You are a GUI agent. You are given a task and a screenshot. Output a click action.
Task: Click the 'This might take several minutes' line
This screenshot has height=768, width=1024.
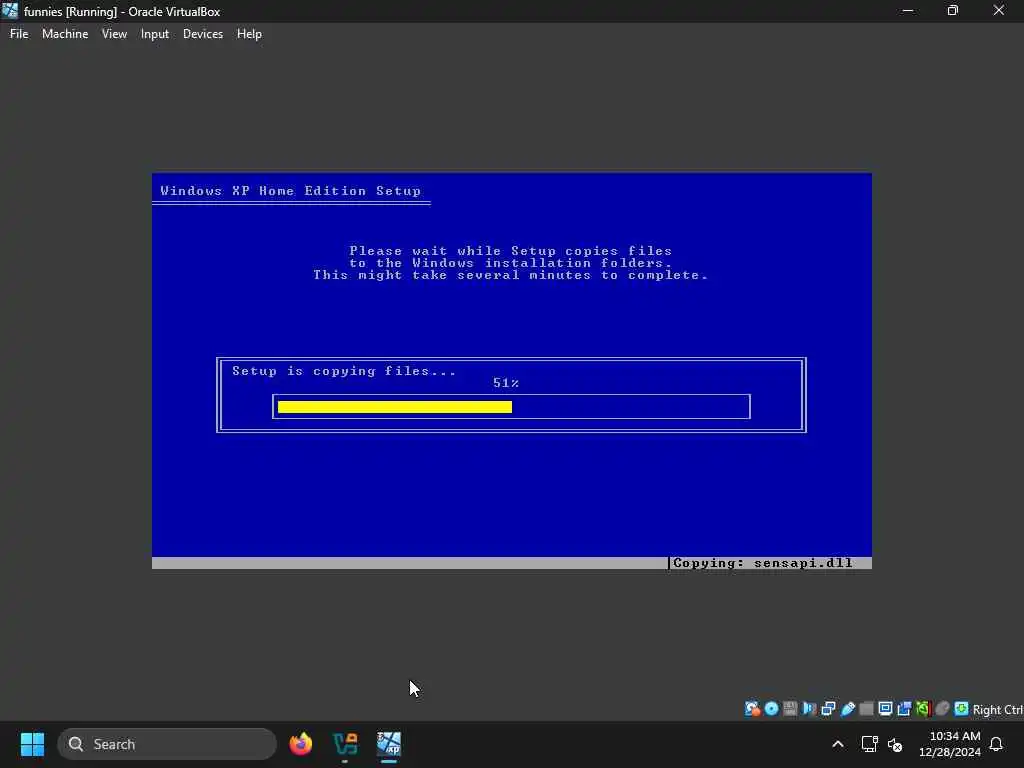511,275
